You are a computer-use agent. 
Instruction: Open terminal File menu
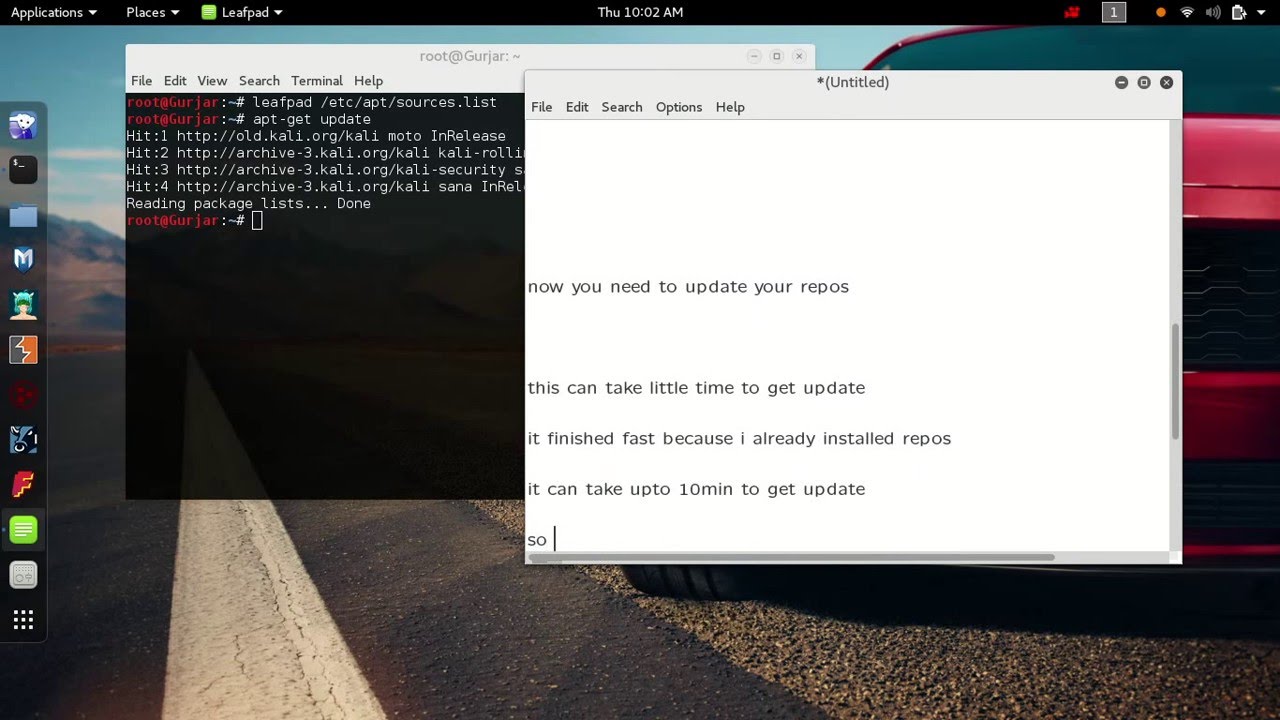(141, 81)
